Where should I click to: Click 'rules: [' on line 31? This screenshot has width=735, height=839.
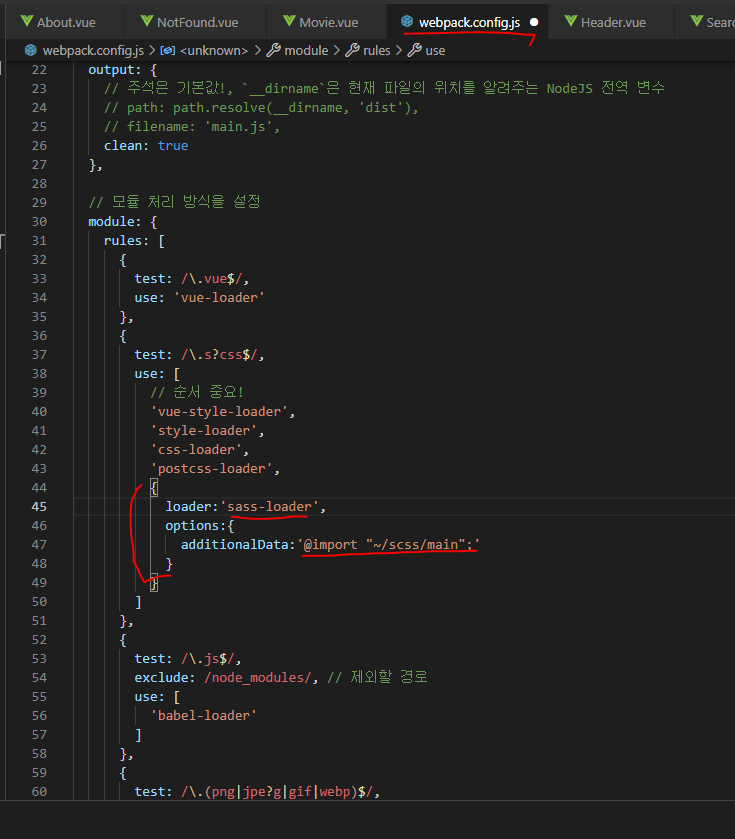(134, 241)
